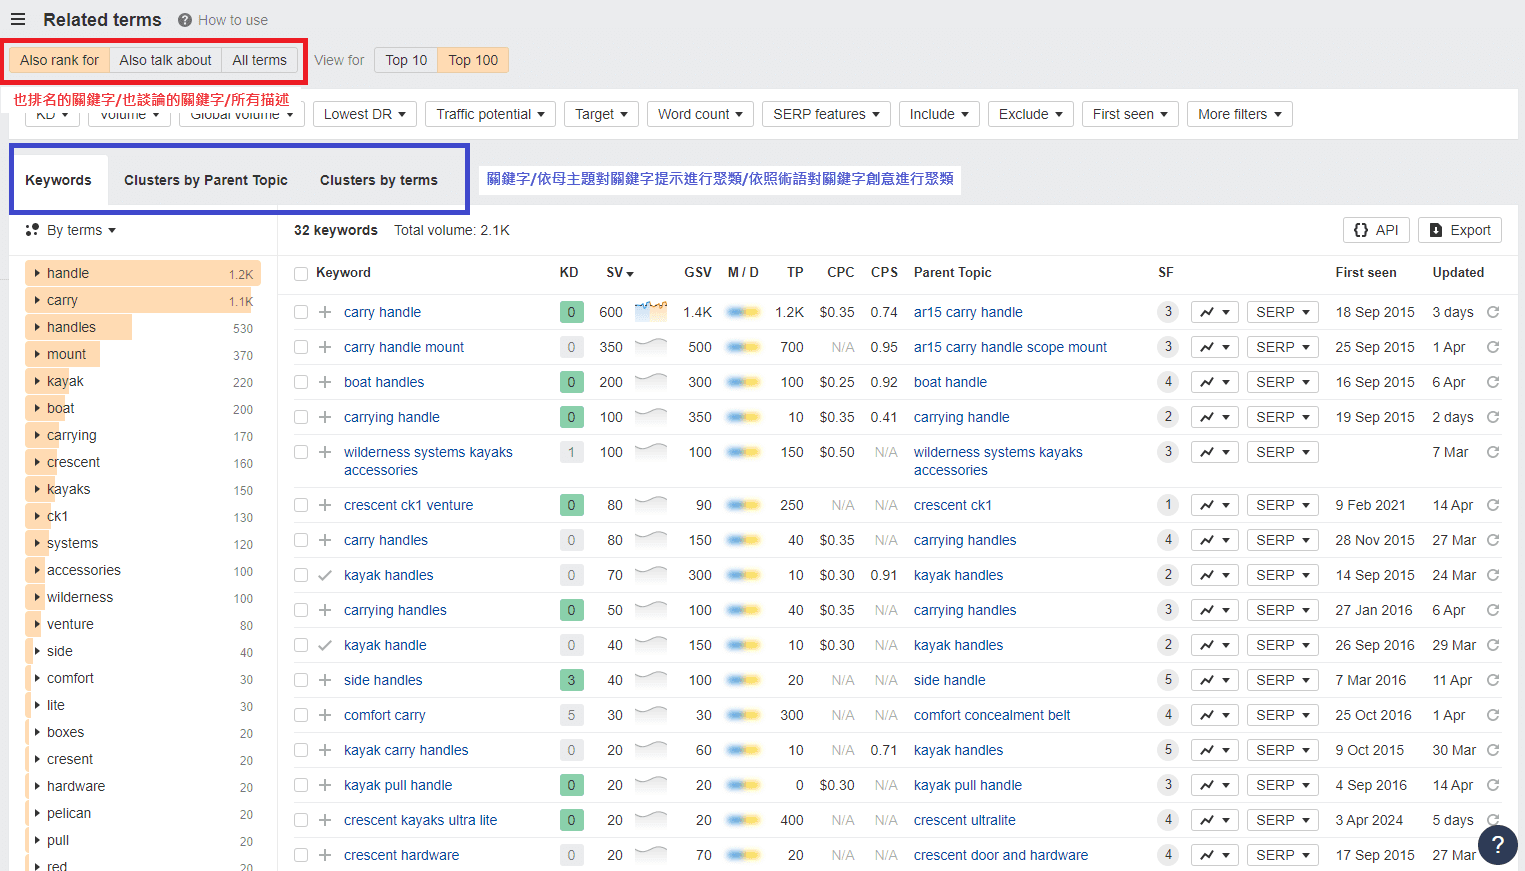The image size is (1525, 871).
Task: Switch to Clusters by Parent Topic tab
Action: click(206, 180)
